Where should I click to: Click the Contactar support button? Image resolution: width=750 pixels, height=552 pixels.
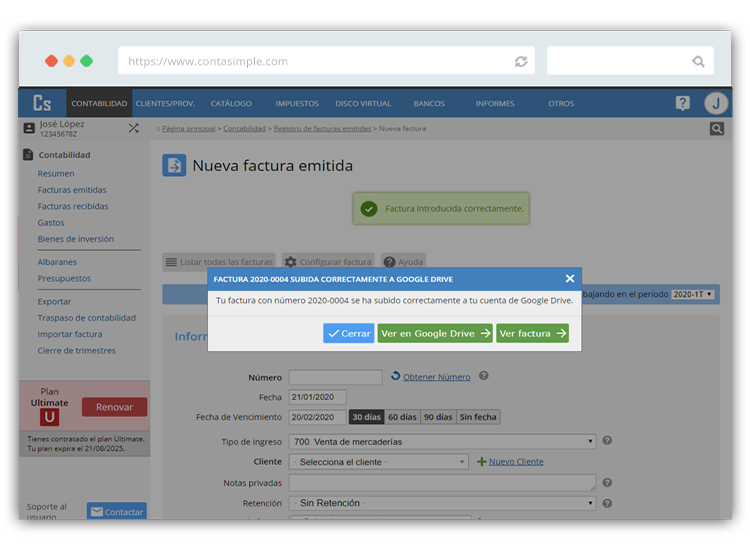pyautogui.click(x=117, y=511)
